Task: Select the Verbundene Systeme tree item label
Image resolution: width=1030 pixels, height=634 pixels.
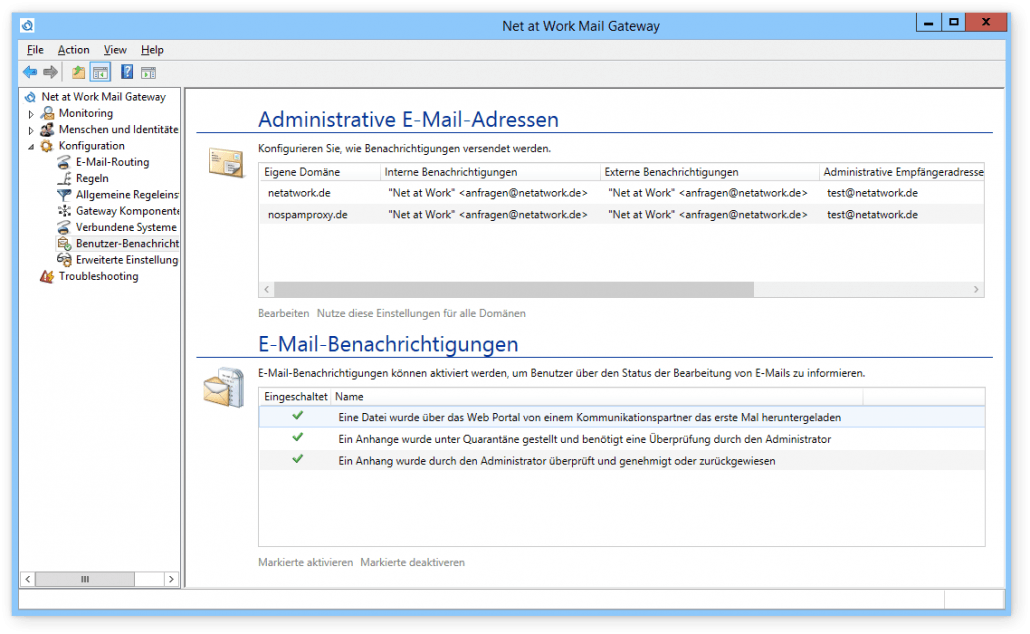Action: (x=126, y=227)
